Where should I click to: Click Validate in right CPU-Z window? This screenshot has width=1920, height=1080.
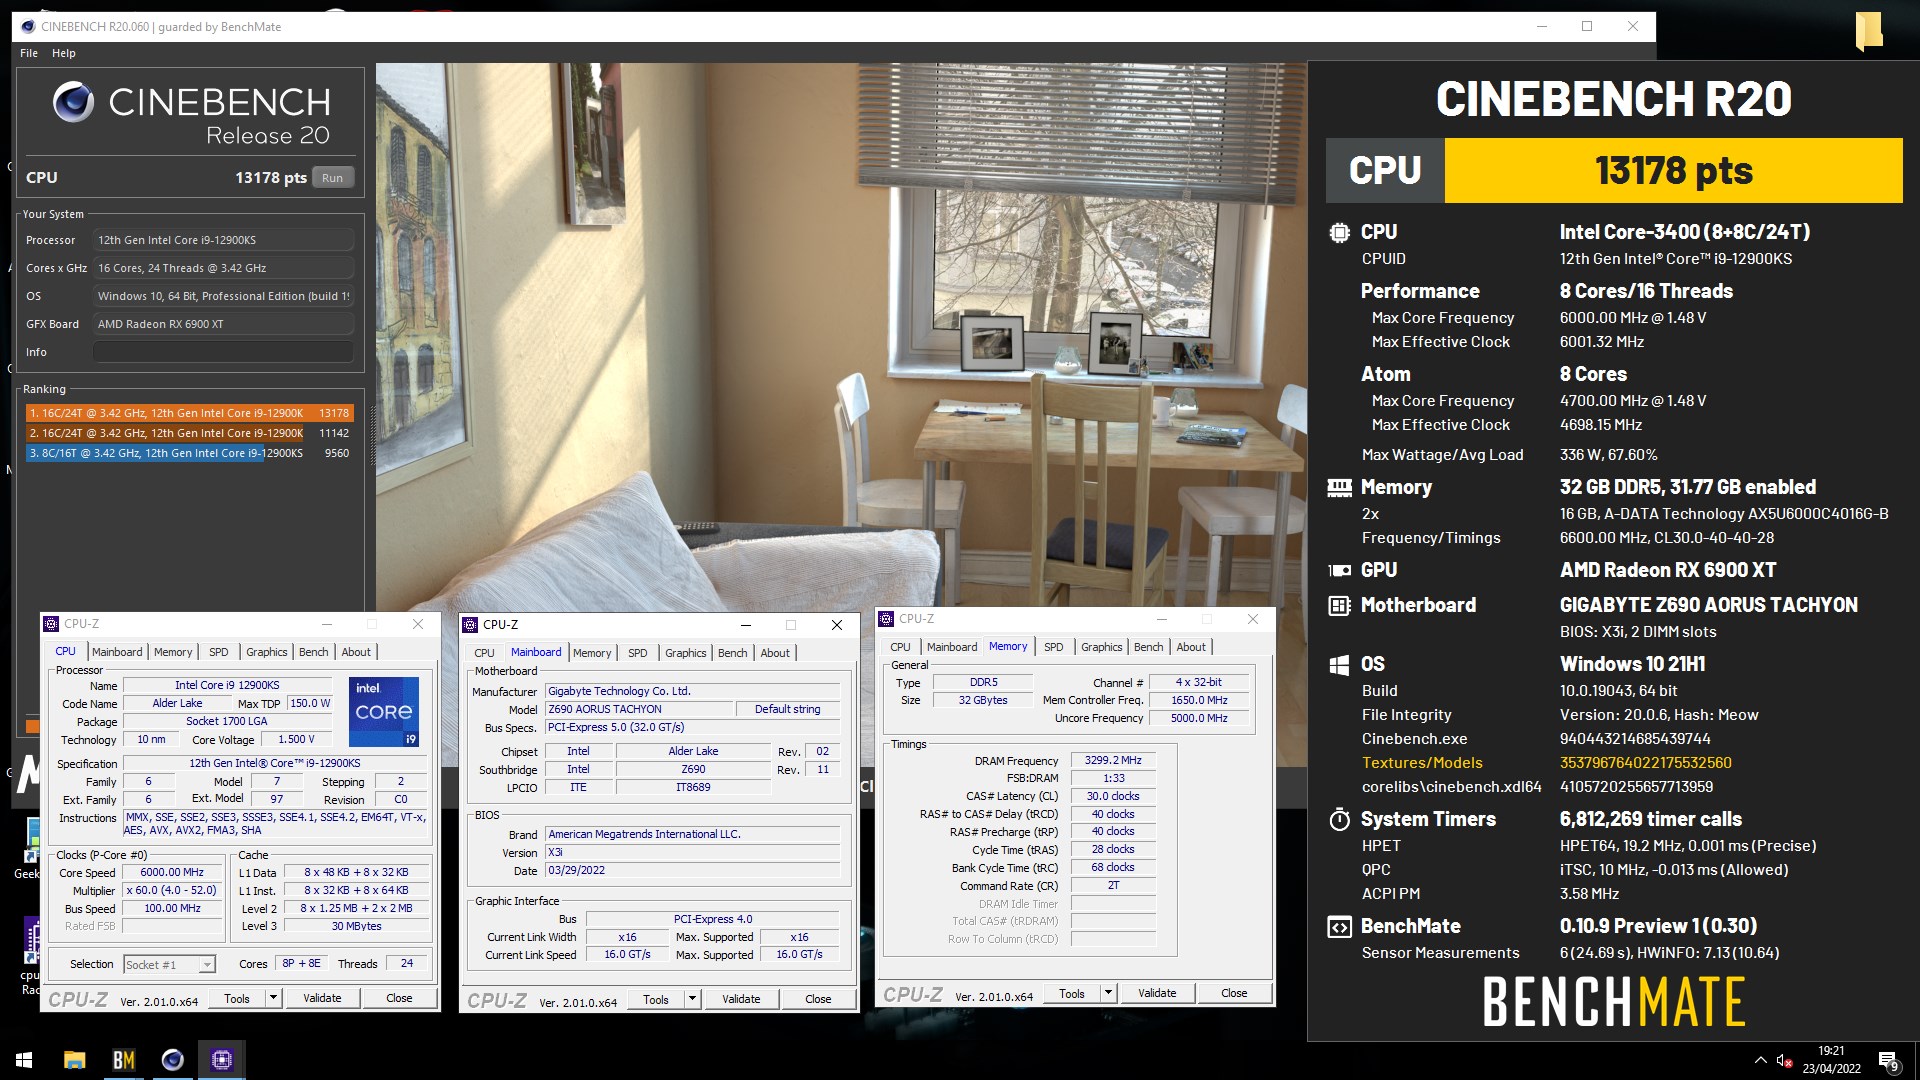(1157, 993)
